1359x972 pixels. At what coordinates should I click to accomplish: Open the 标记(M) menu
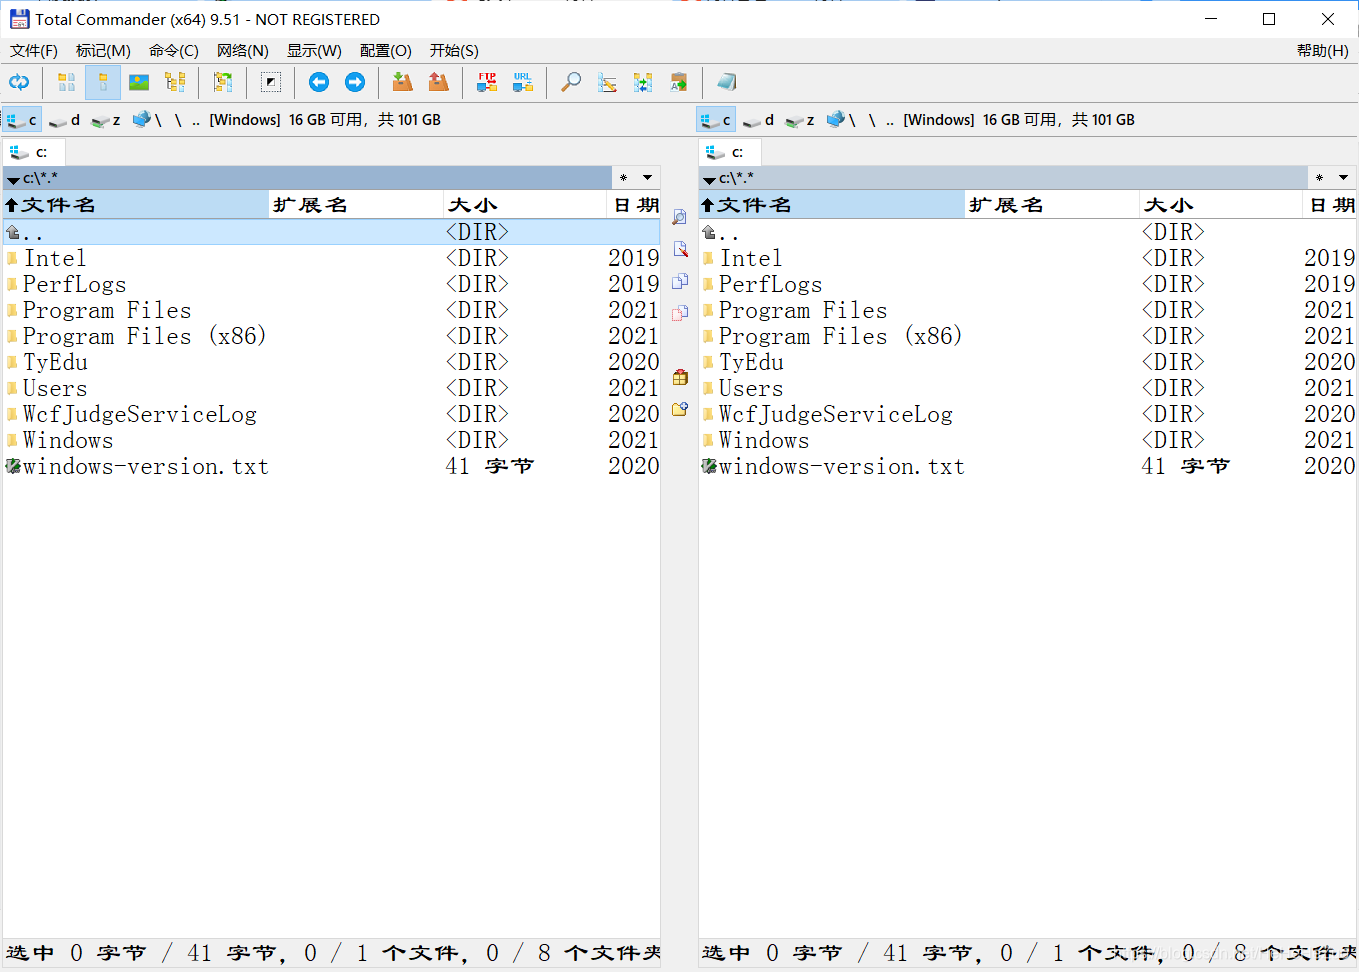(103, 50)
